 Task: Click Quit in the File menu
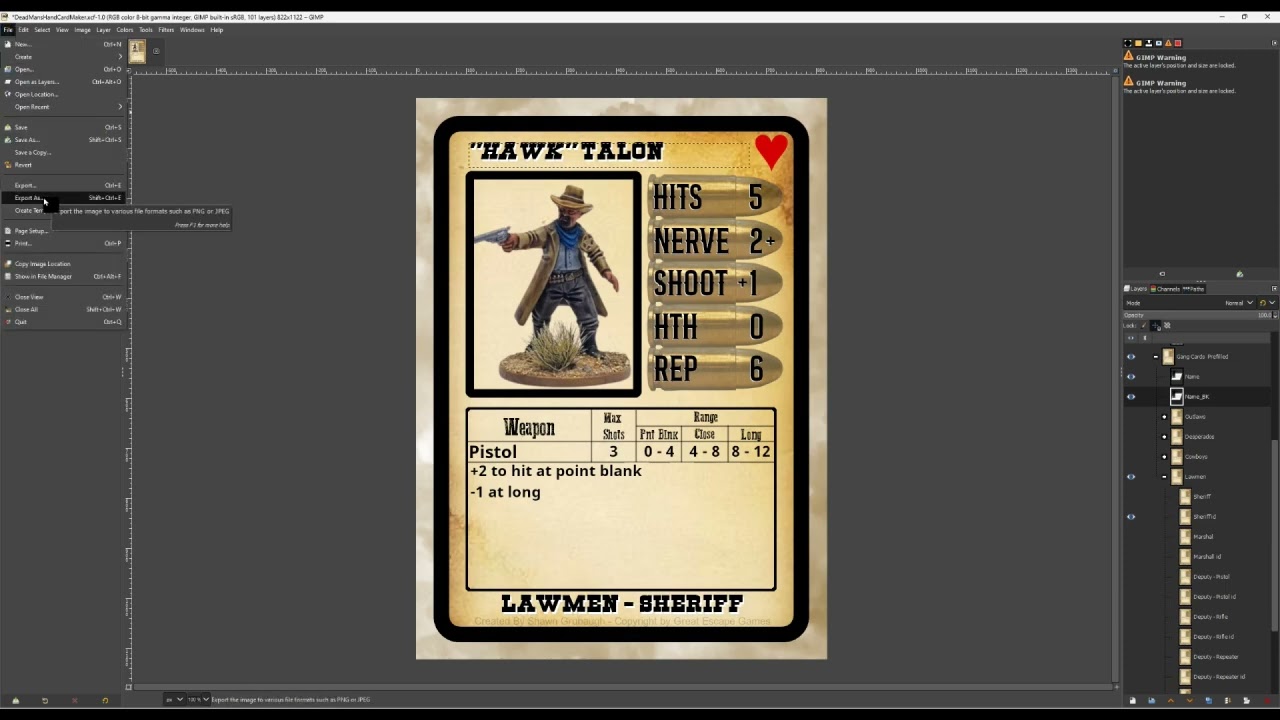(x=64, y=322)
